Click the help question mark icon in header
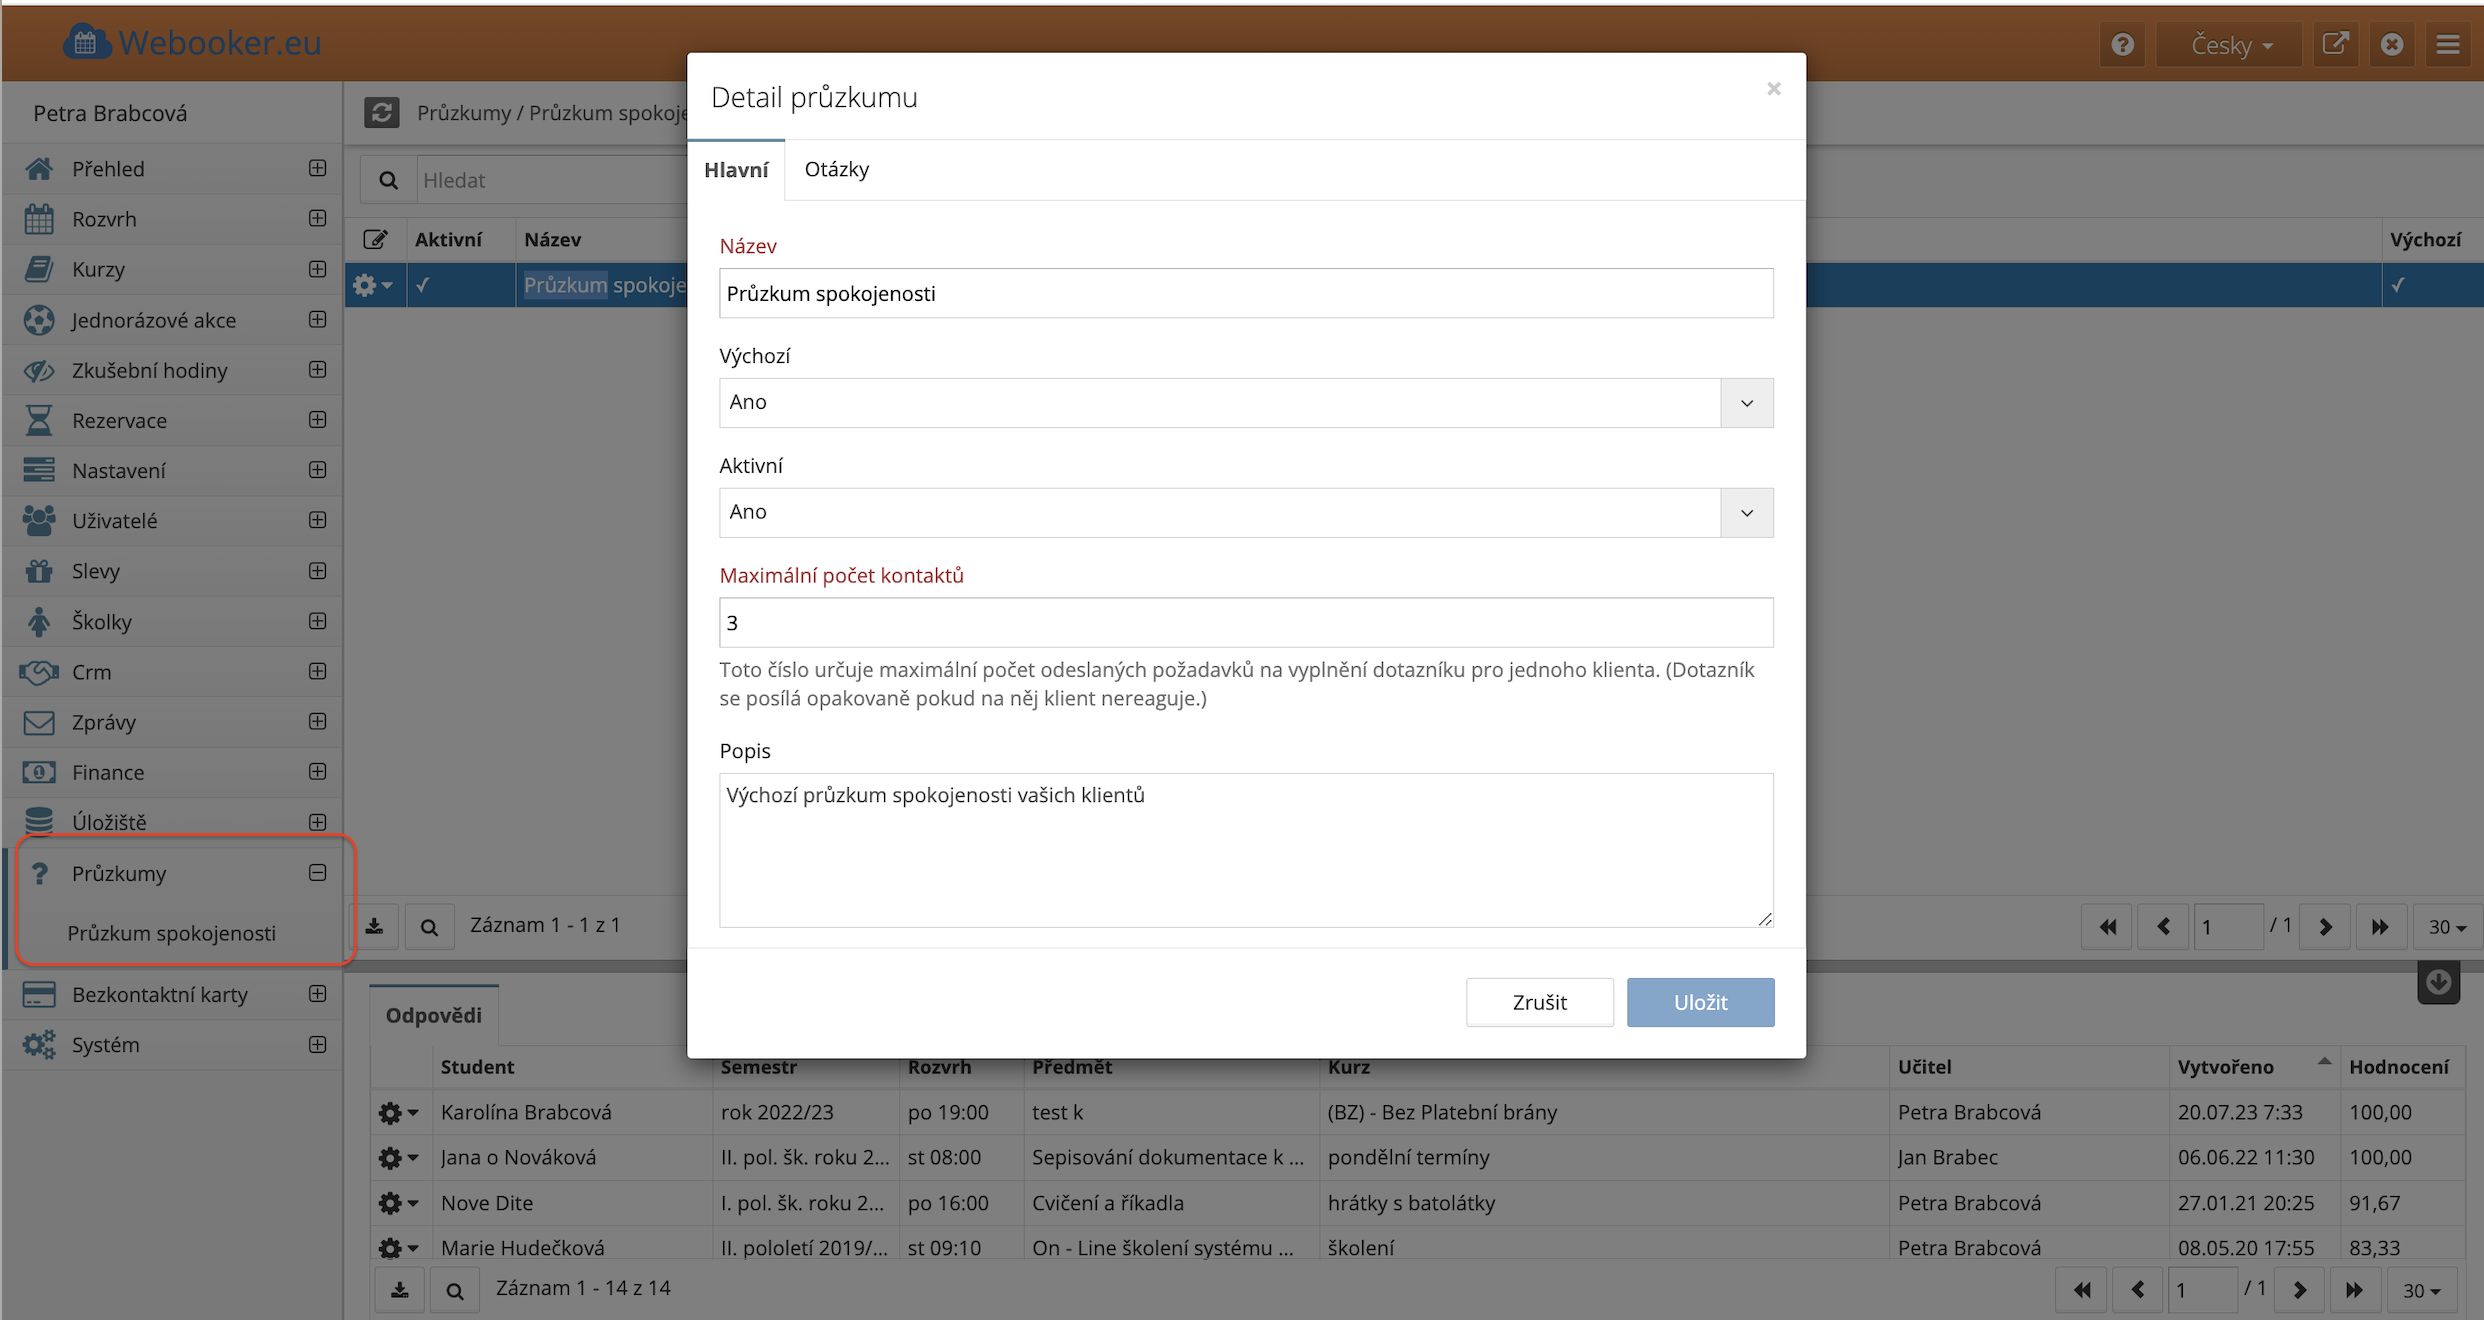 [2122, 45]
